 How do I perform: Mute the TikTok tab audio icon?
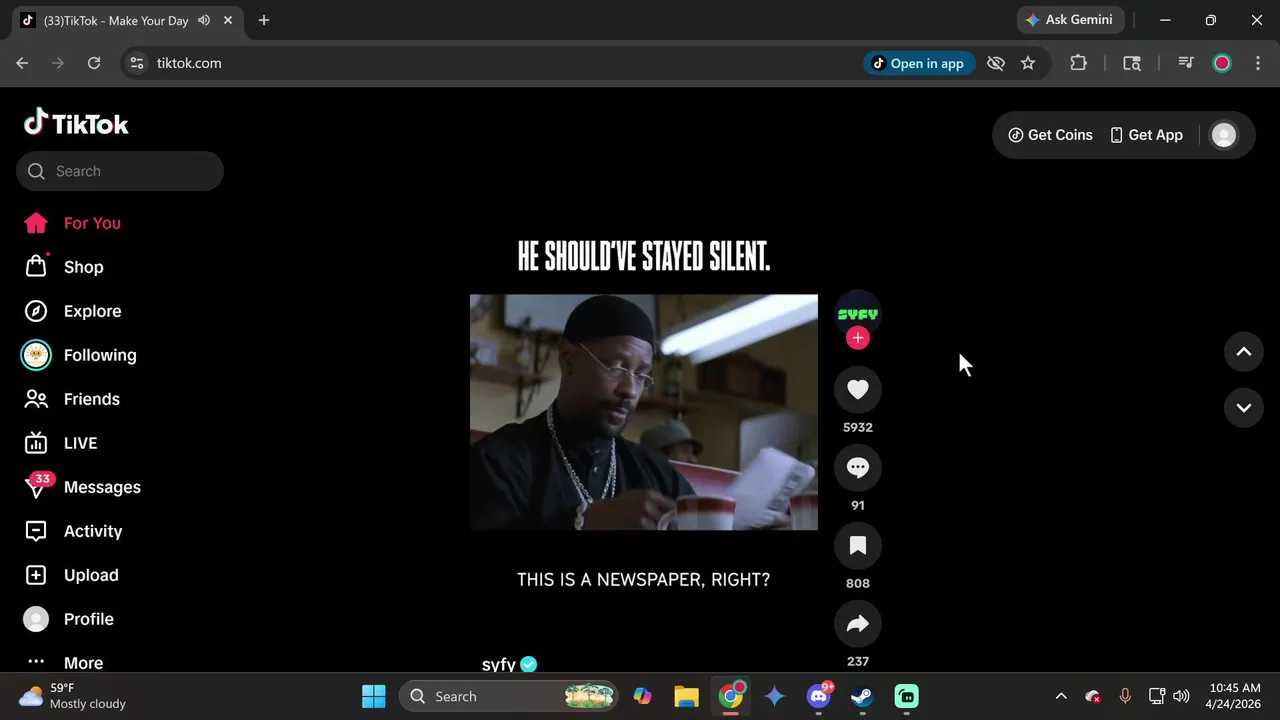point(204,20)
